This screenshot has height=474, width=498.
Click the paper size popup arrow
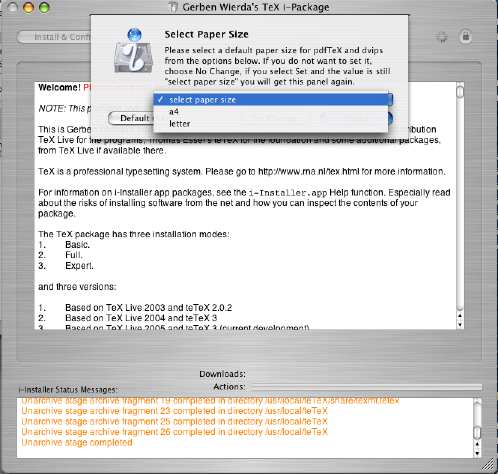point(390,99)
